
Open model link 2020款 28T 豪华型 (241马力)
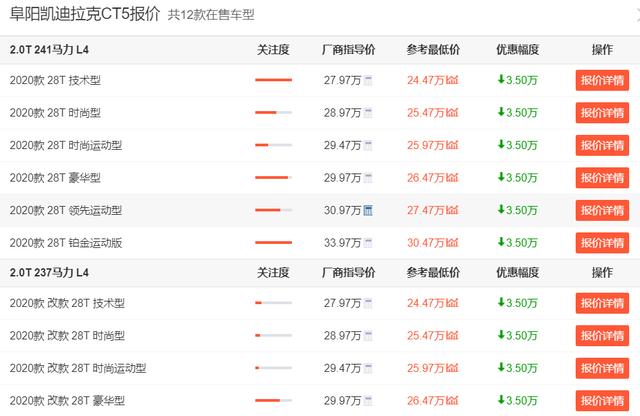(55, 178)
